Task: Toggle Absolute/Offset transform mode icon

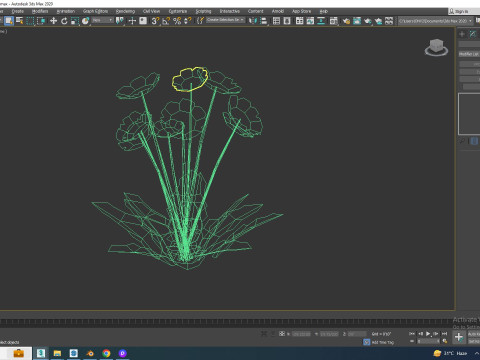Action: (x=282, y=333)
